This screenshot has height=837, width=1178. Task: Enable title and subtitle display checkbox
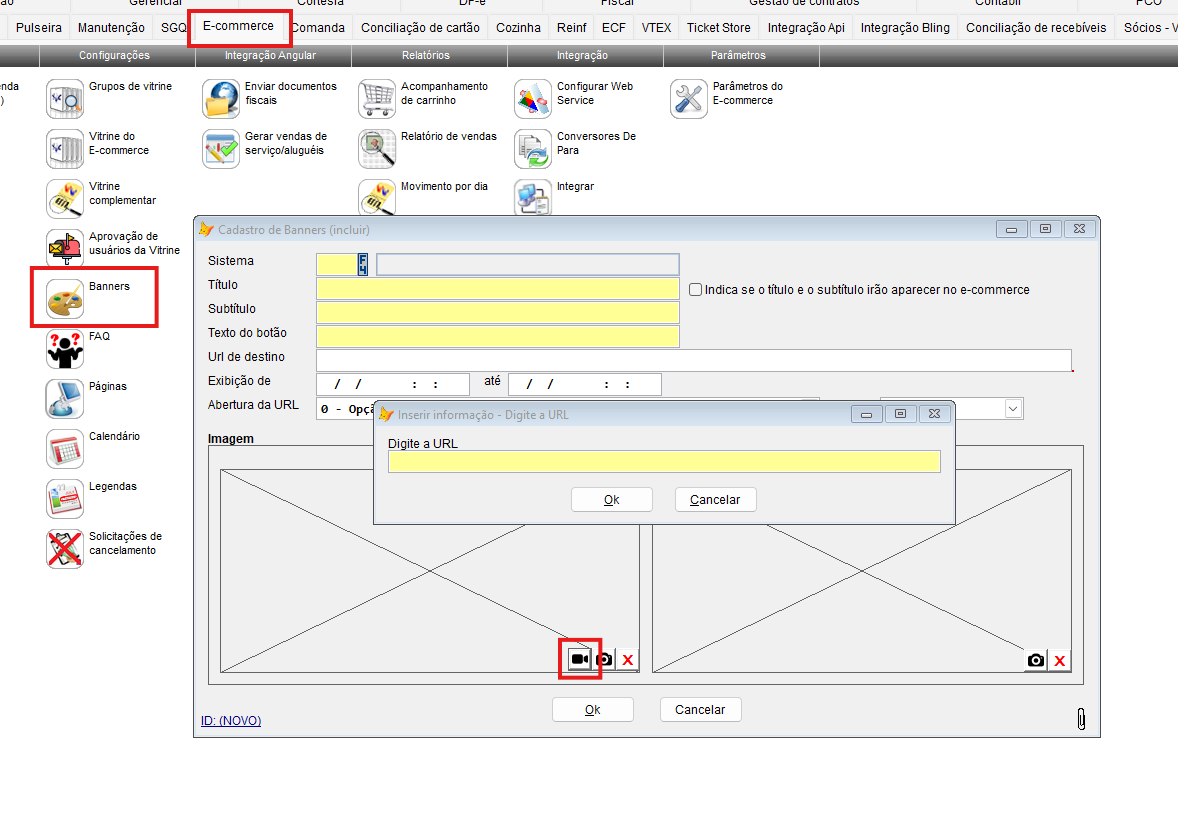(696, 289)
